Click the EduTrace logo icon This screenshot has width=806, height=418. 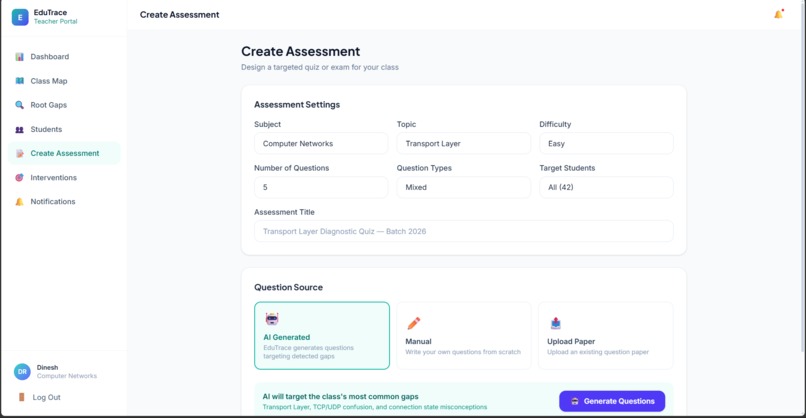click(20, 17)
